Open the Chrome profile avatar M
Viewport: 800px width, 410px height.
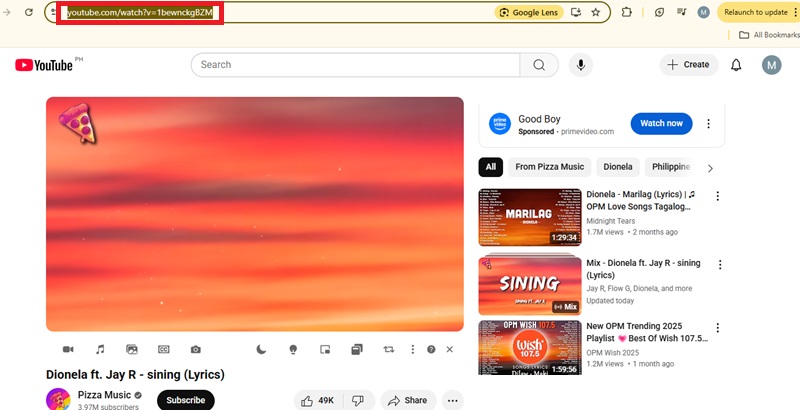tap(704, 12)
